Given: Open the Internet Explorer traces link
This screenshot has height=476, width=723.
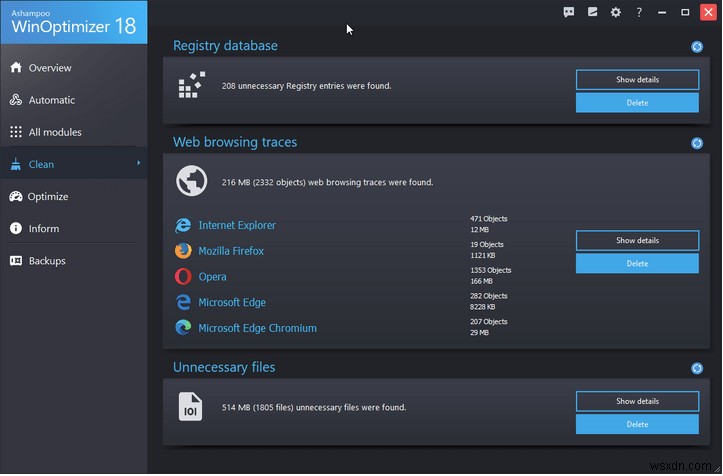Looking at the screenshot, I should (237, 226).
